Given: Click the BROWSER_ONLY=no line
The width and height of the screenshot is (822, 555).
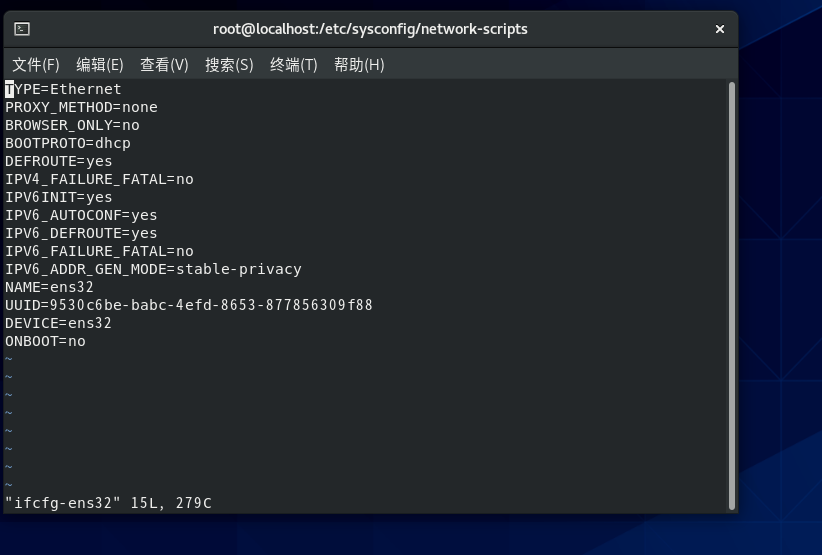Looking at the screenshot, I should pyautogui.click(x=72, y=125).
